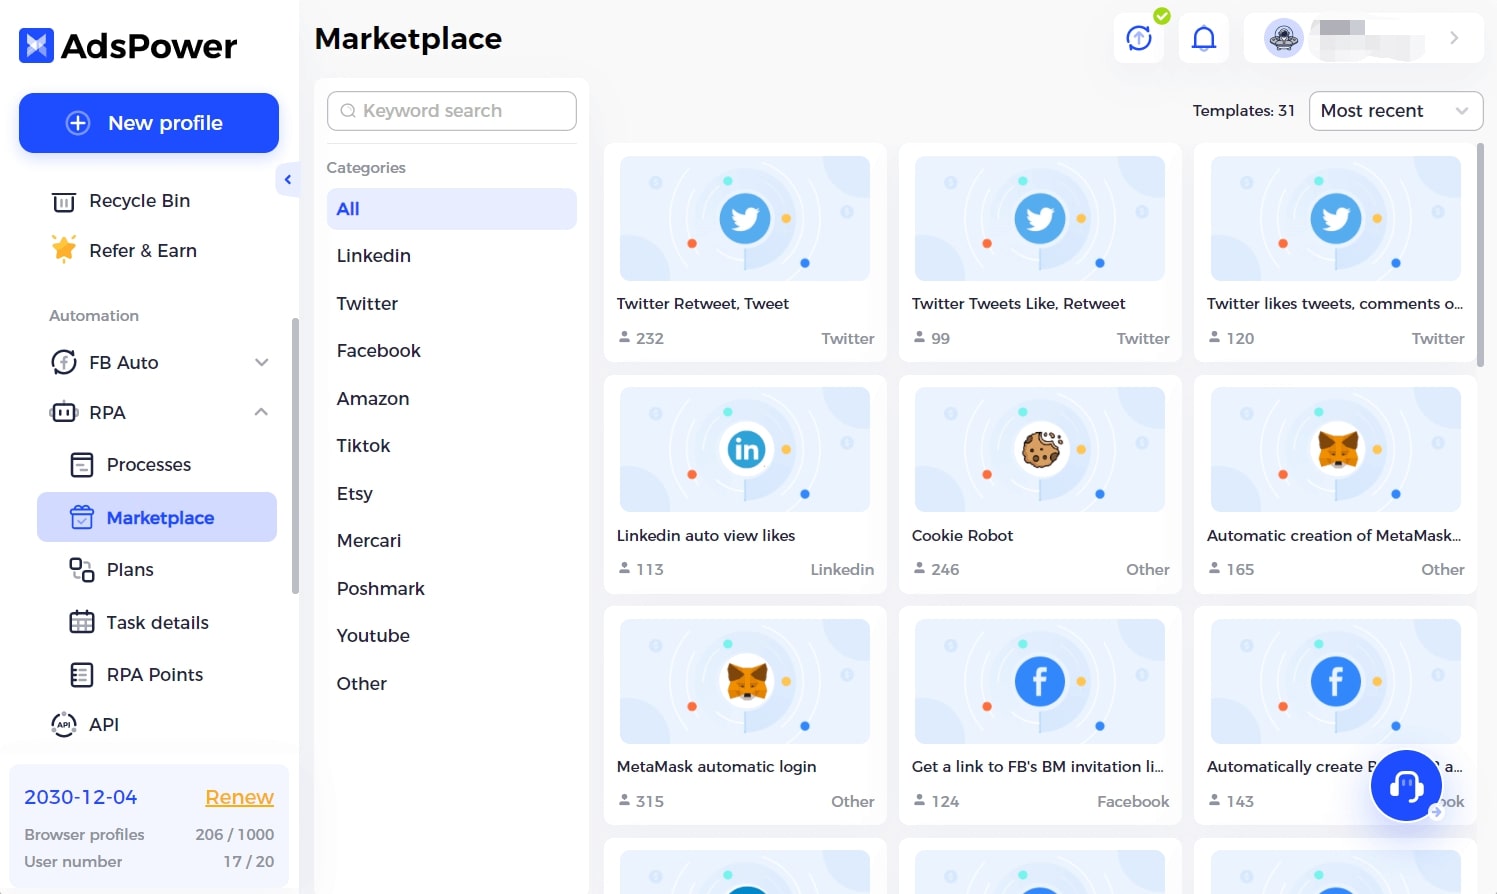This screenshot has height=894, width=1497.
Task: Click the update sync icon in header
Action: coord(1139,39)
